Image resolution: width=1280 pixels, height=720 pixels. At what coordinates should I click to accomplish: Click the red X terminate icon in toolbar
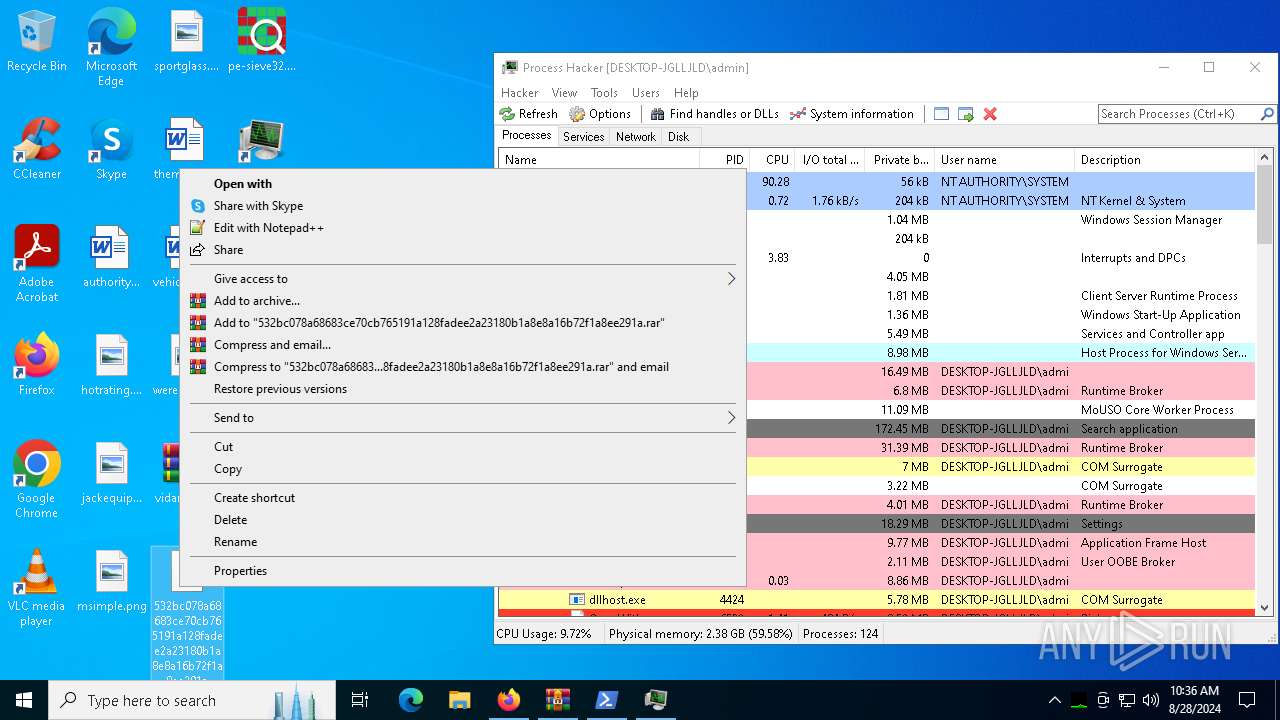990,114
